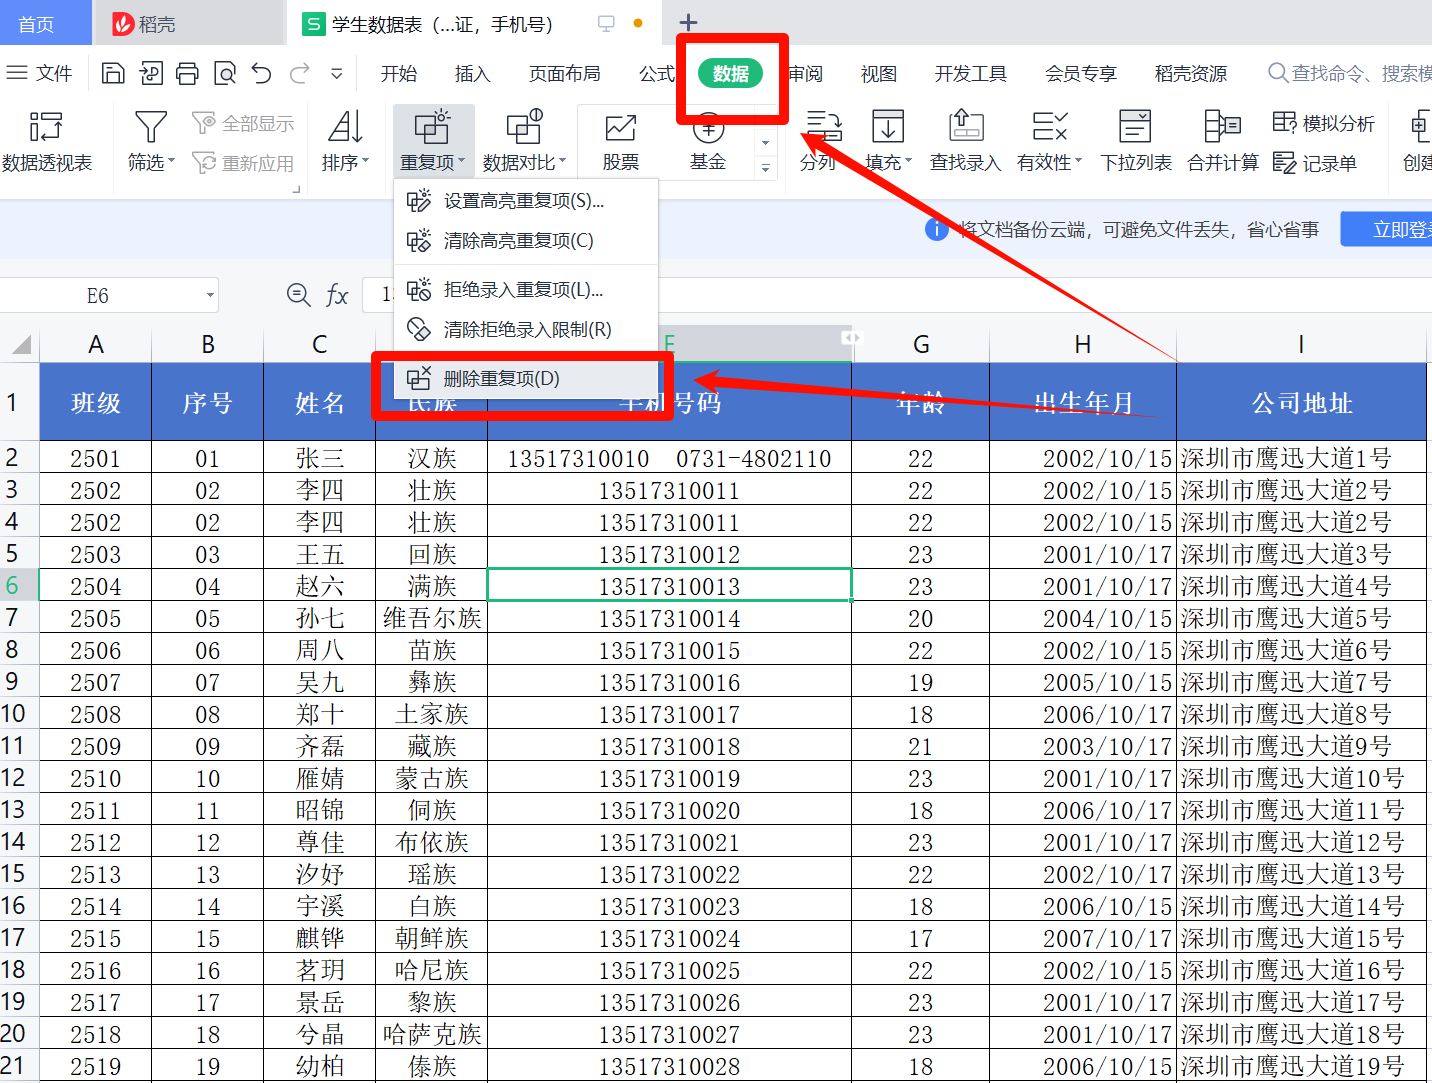The width and height of the screenshot is (1432, 1083).
Task: Click the fx insert function button
Action: [336, 295]
